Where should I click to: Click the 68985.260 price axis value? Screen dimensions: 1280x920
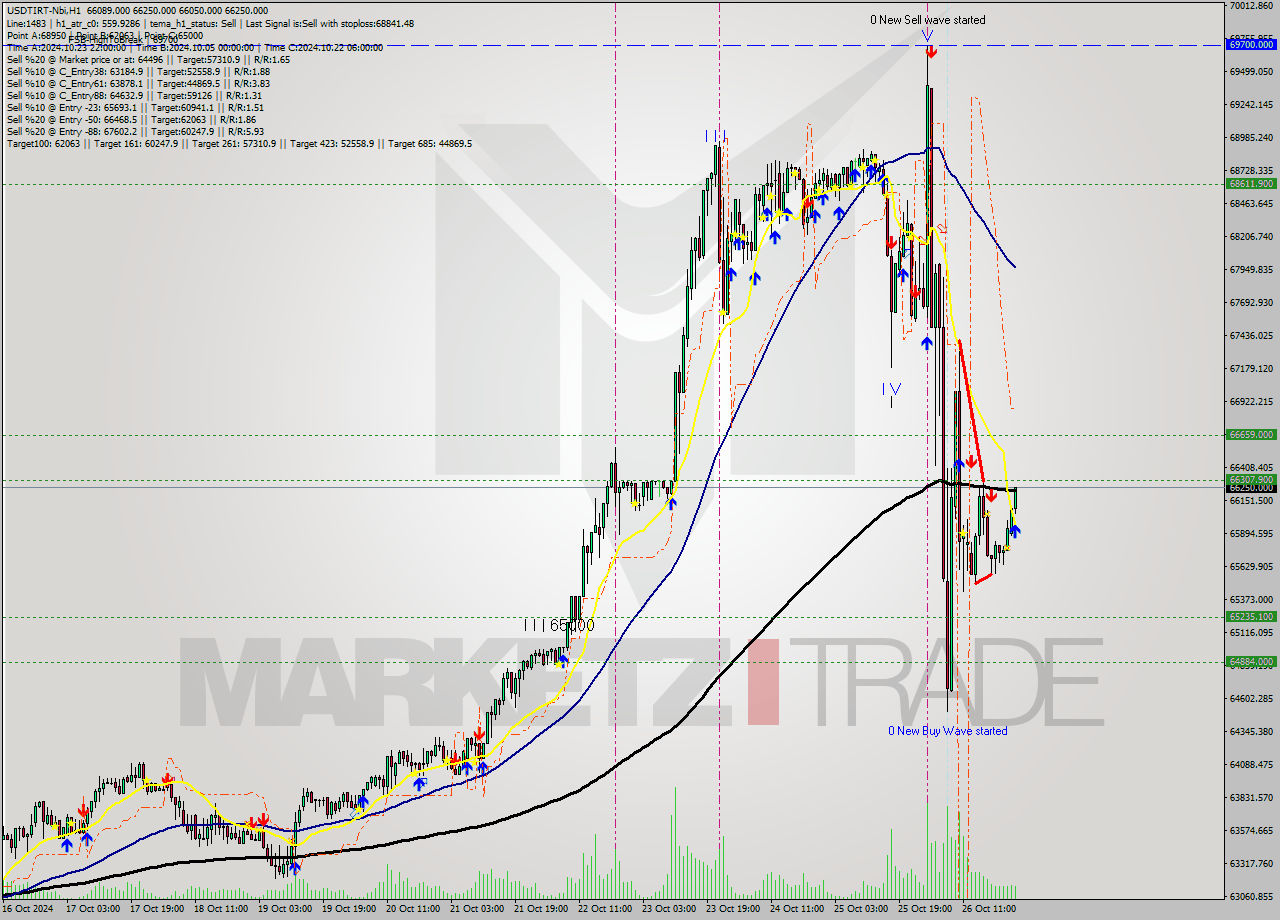[1251, 138]
